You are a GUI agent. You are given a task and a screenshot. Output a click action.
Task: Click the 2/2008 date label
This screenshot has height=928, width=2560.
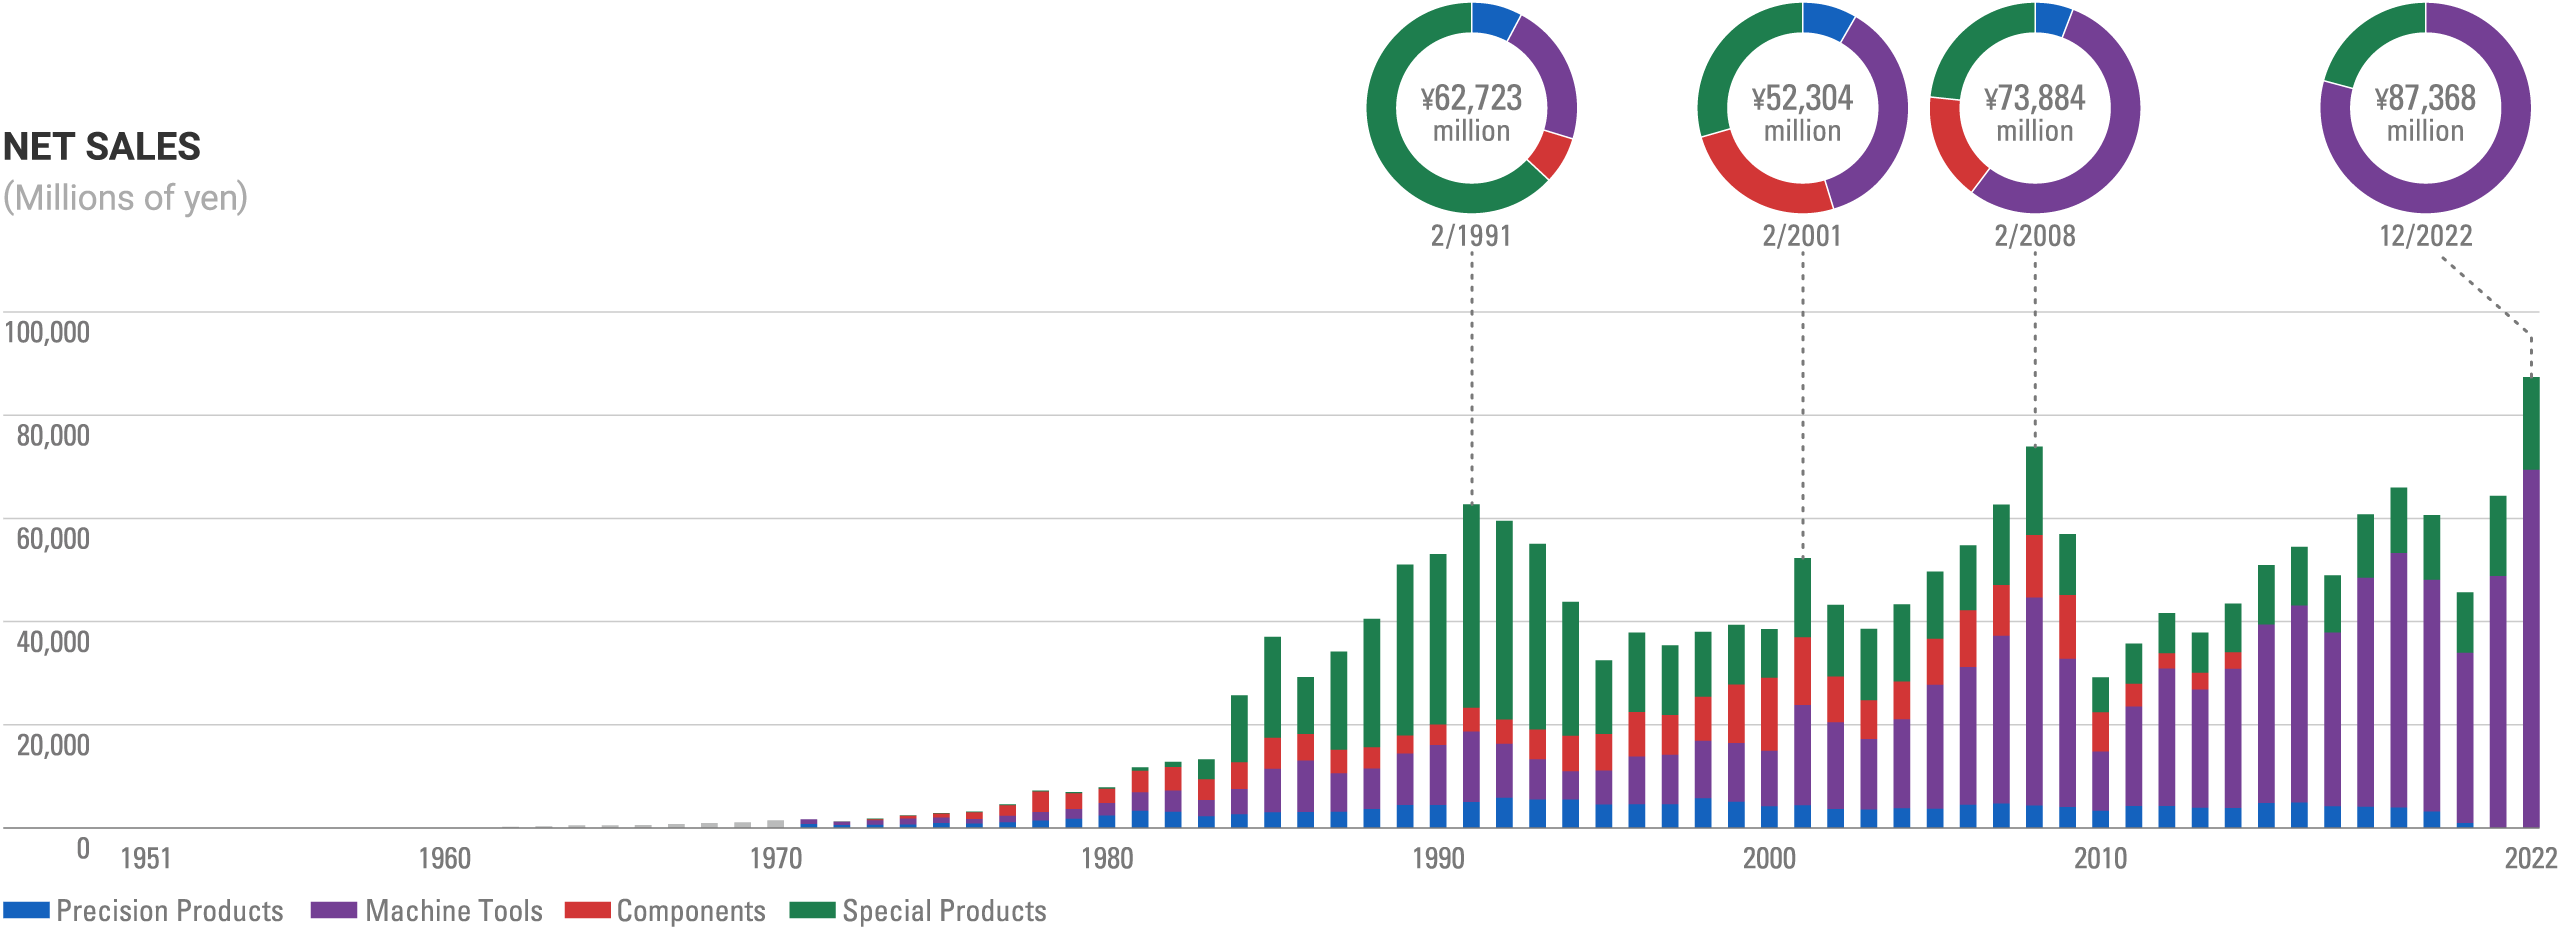pyautogui.click(x=2035, y=236)
